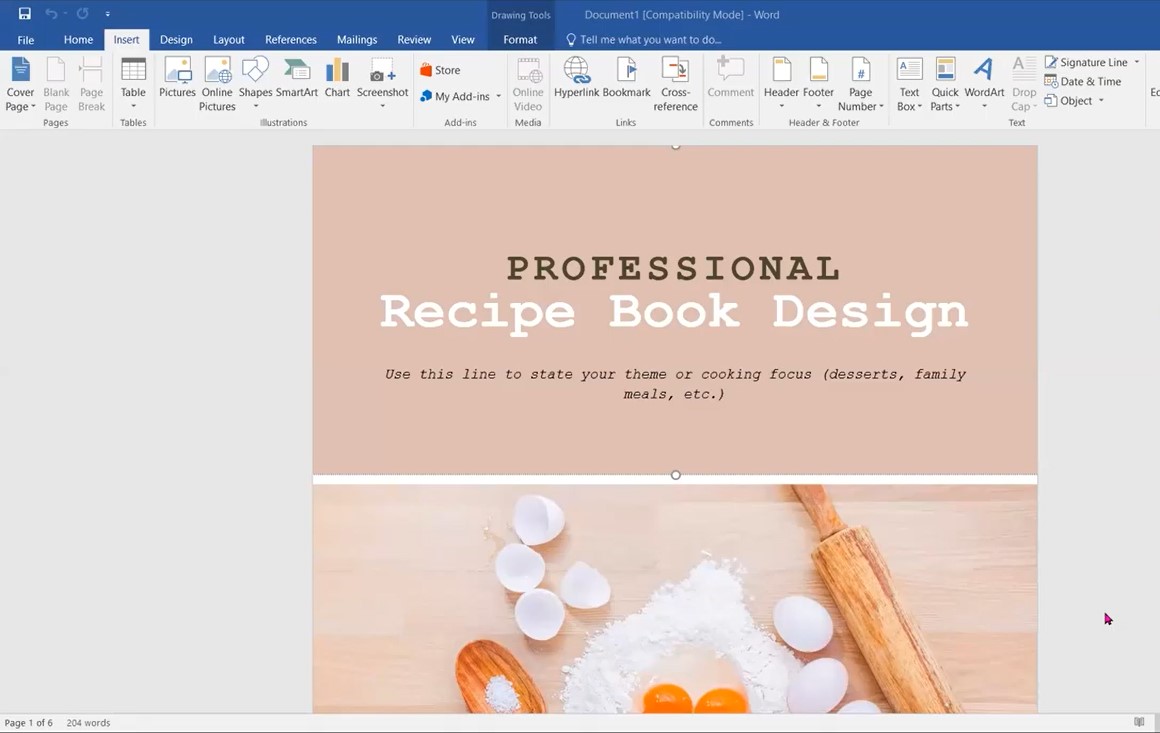Click the Store button
Image resolution: width=1160 pixels, height=733 pixels.
pyautogui.click(x=440, y=70)
